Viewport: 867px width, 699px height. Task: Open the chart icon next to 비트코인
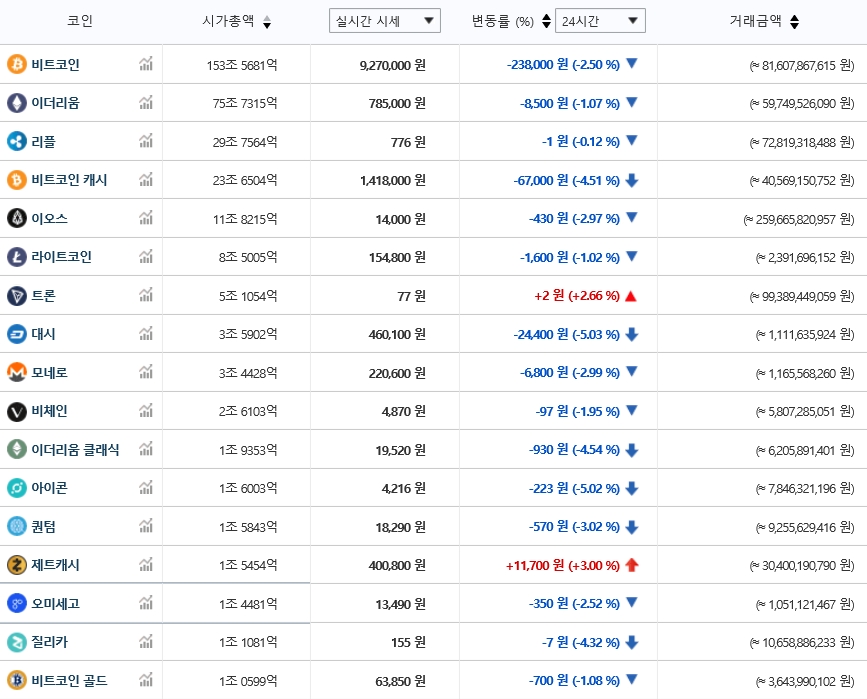146,64
